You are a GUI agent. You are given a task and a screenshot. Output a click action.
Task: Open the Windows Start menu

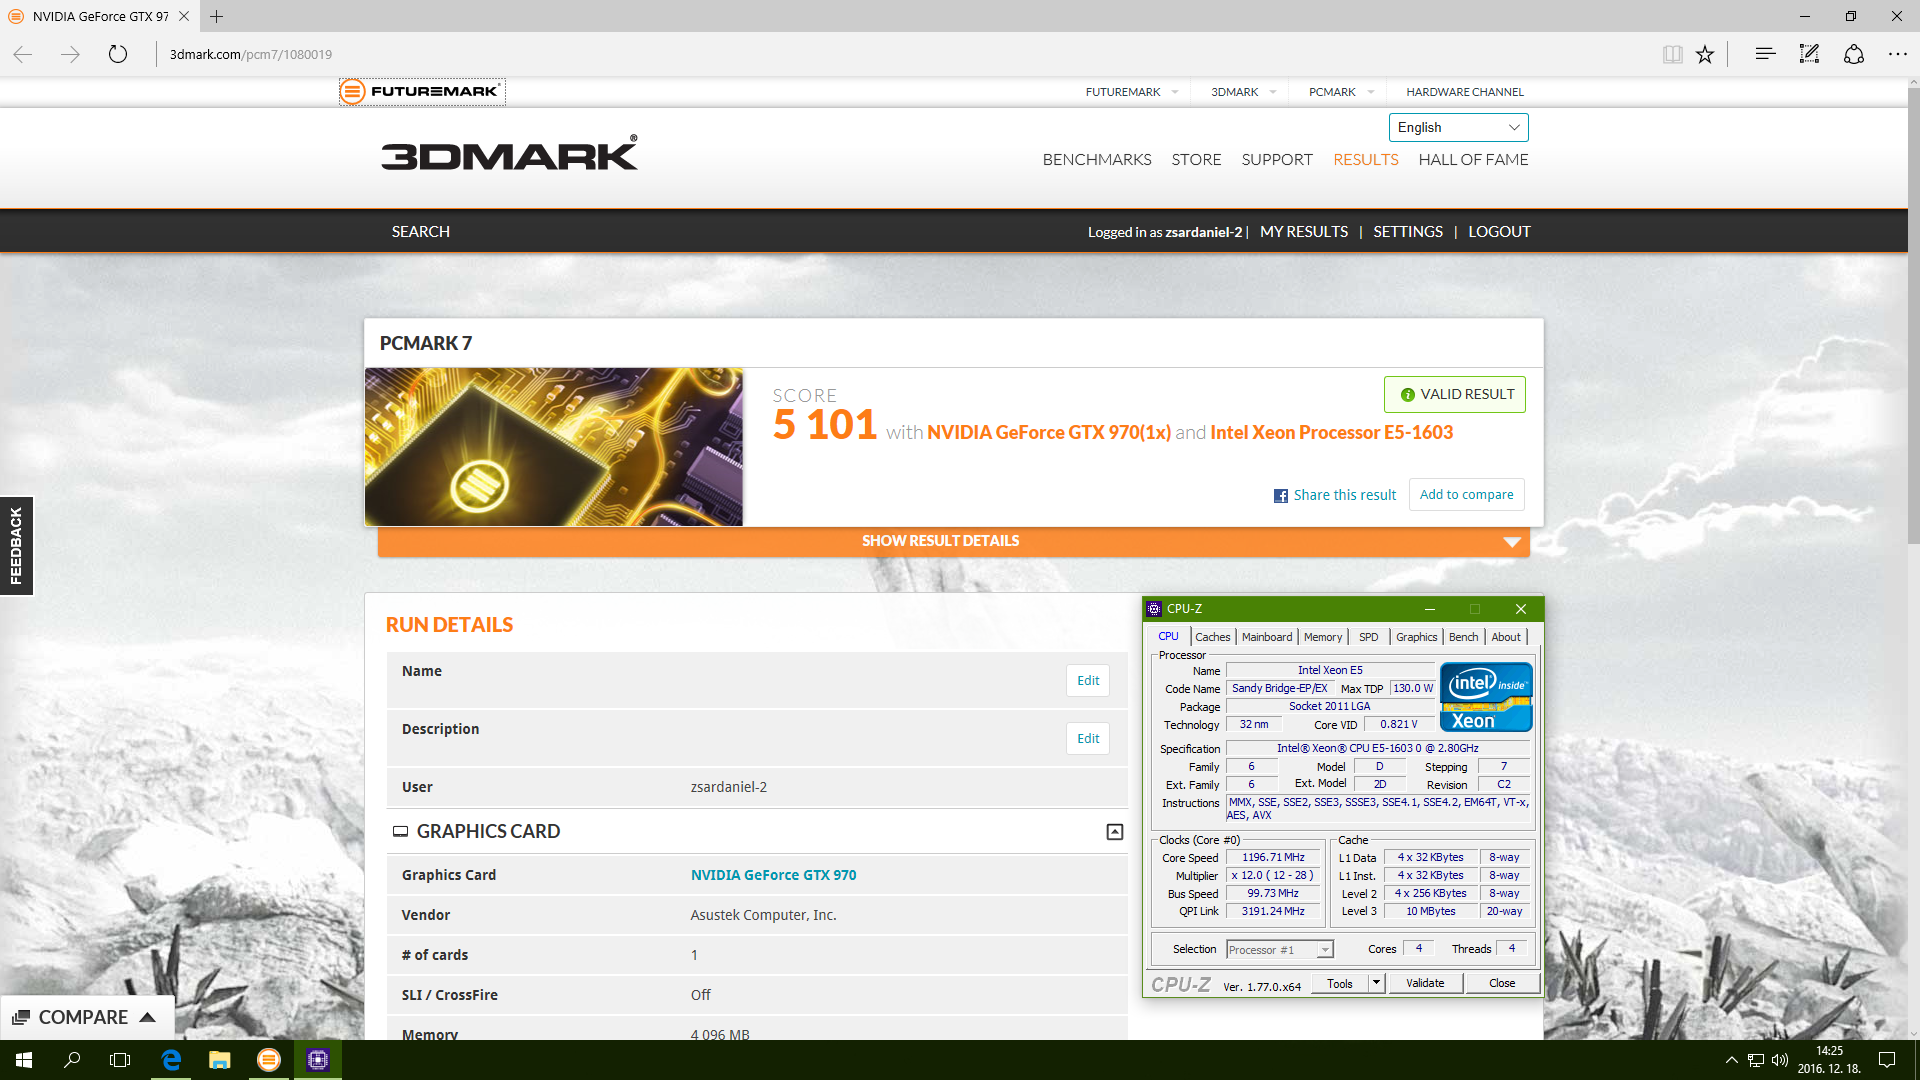point(24,1060)
